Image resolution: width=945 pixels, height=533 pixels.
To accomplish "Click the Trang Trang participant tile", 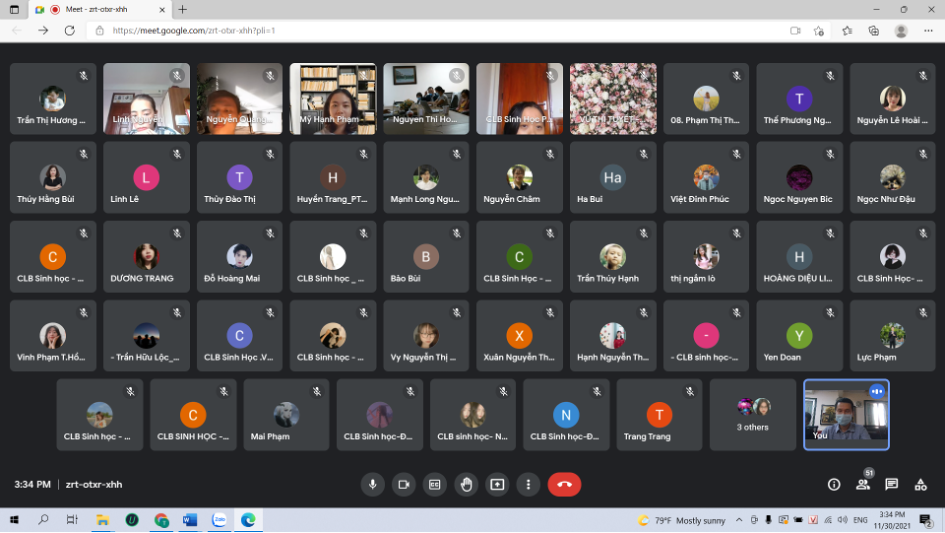I will pos(659,414).
